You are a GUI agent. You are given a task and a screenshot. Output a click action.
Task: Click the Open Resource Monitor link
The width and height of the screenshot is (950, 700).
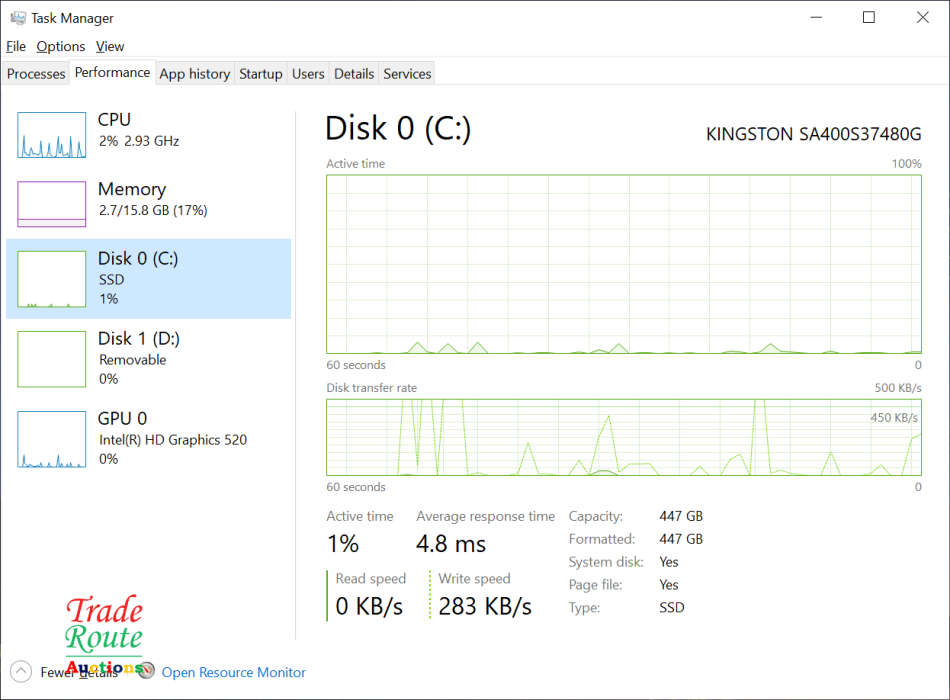click(234, 673)
